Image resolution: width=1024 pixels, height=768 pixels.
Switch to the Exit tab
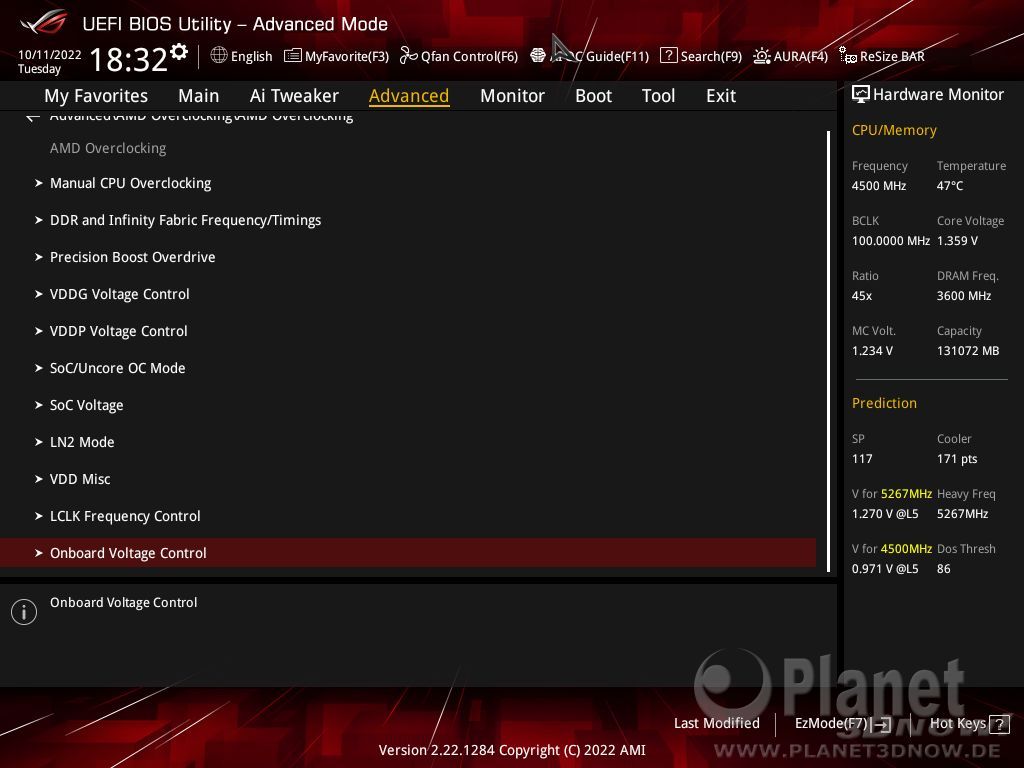point(721,96)
